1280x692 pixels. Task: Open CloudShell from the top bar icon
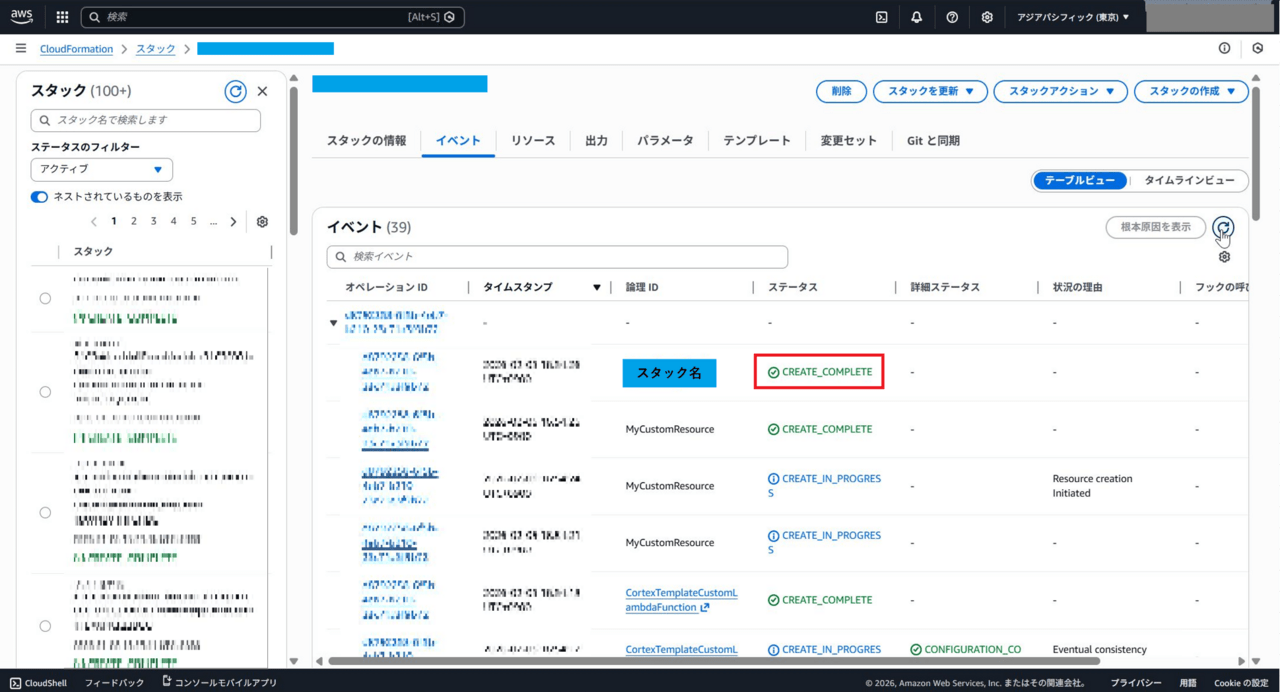(881, 17)
